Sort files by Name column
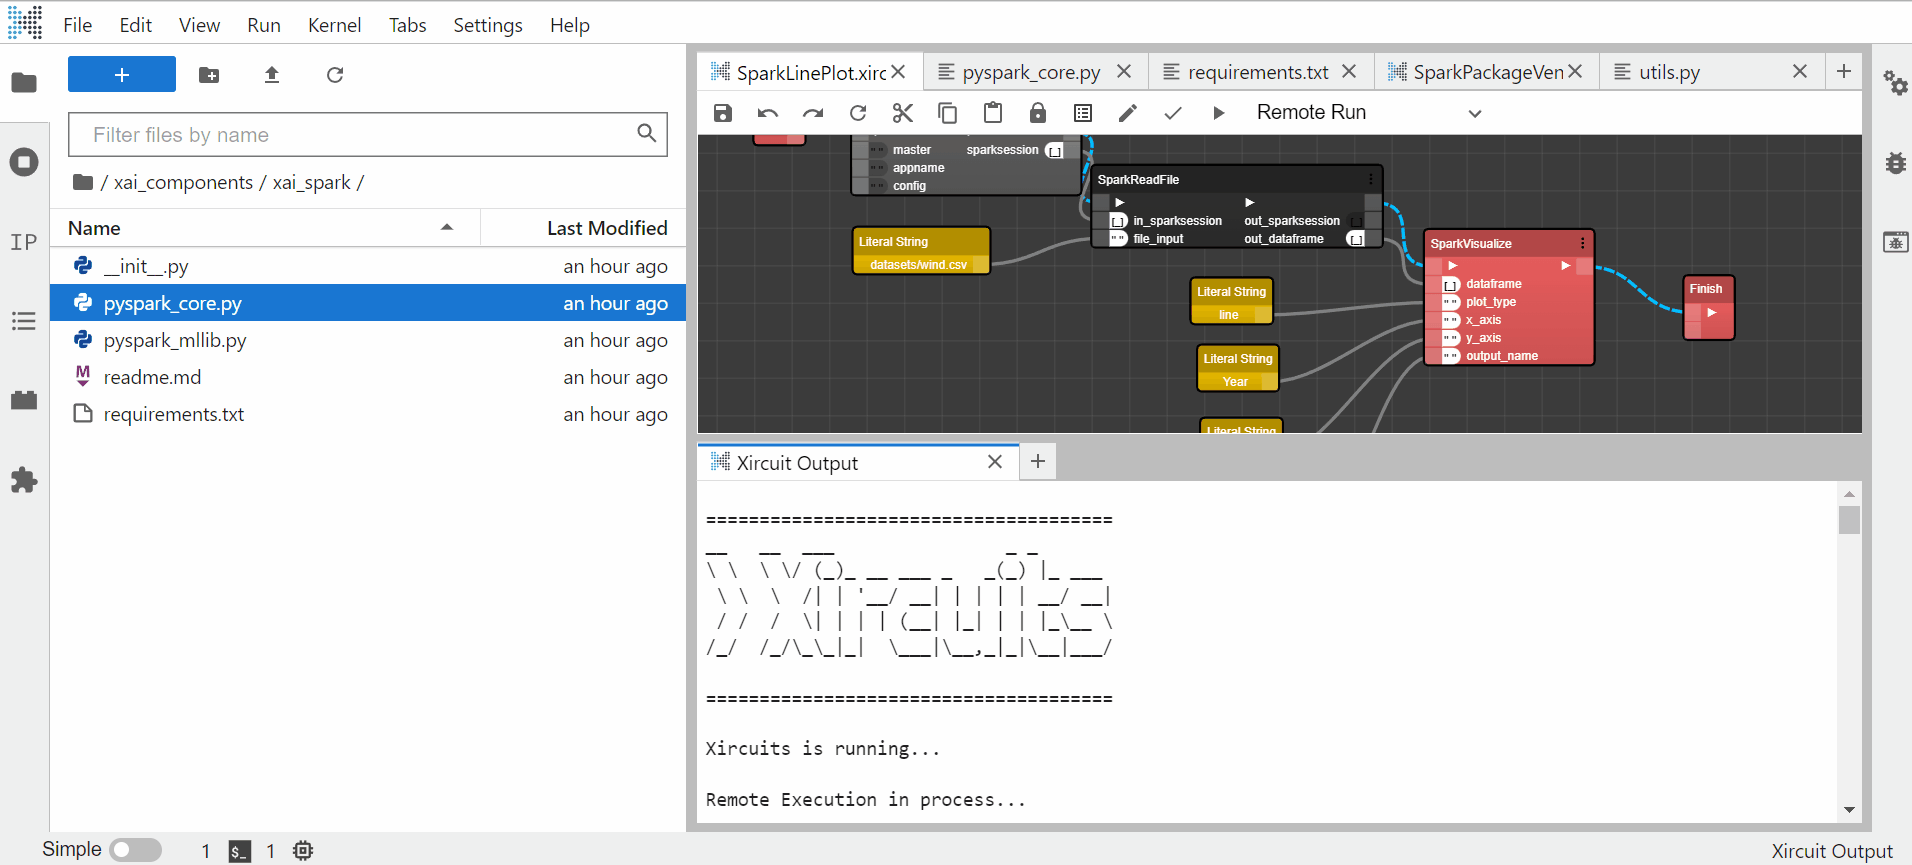 265,228
